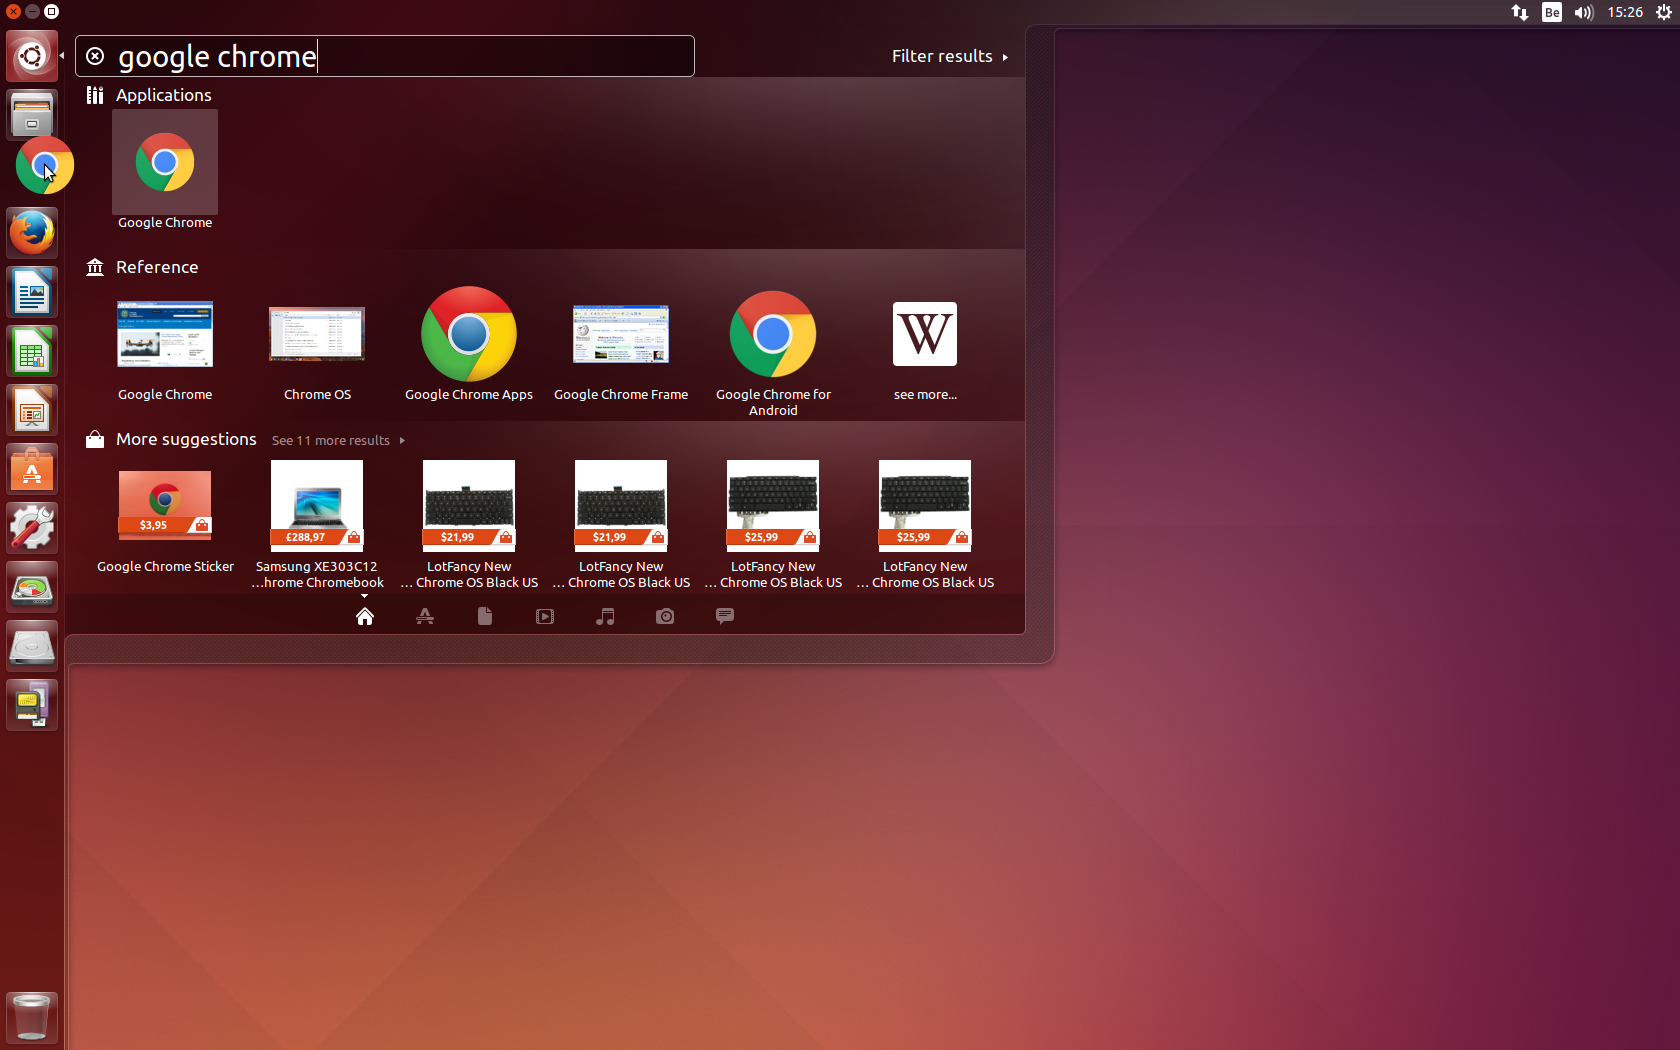Switch to the Photos lens
The image size is (1680, 1050).
click(x=665, y=616)
